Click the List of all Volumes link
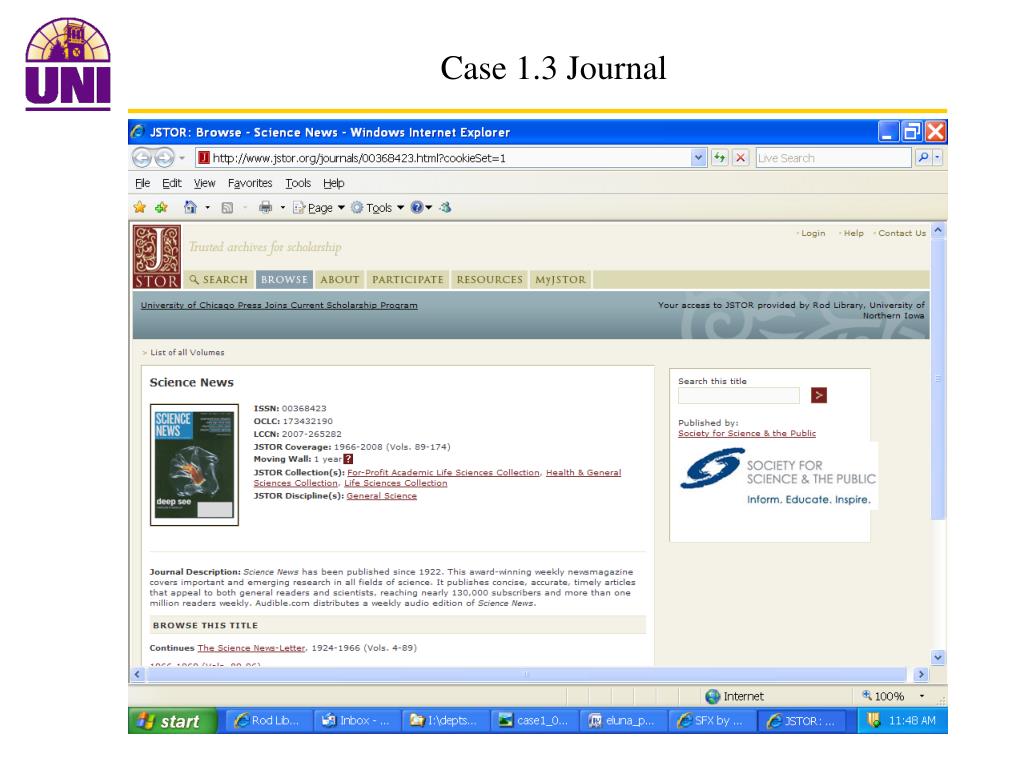 point(187,353)
